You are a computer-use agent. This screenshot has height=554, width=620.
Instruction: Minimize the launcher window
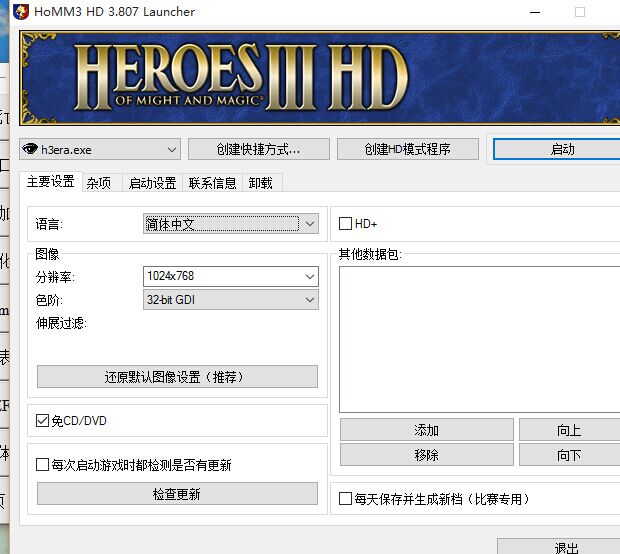tap(535, 12)
